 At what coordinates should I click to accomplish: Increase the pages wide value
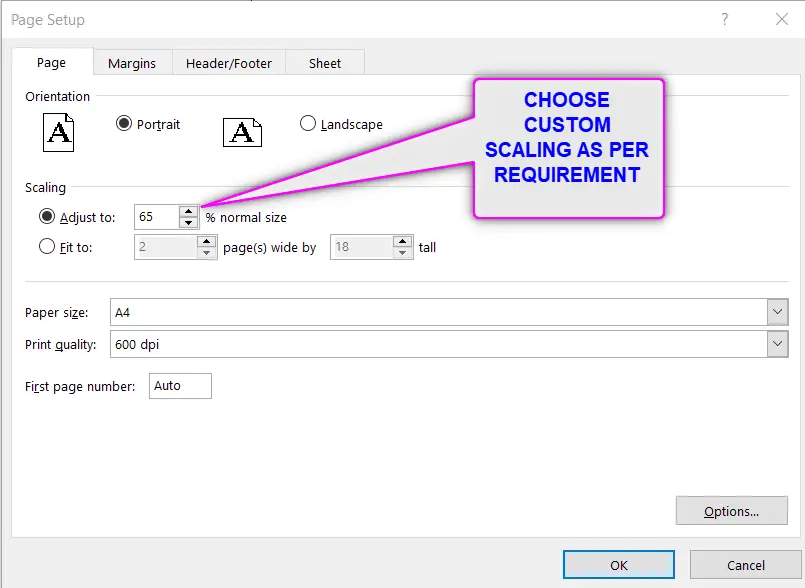coord(206,241)
